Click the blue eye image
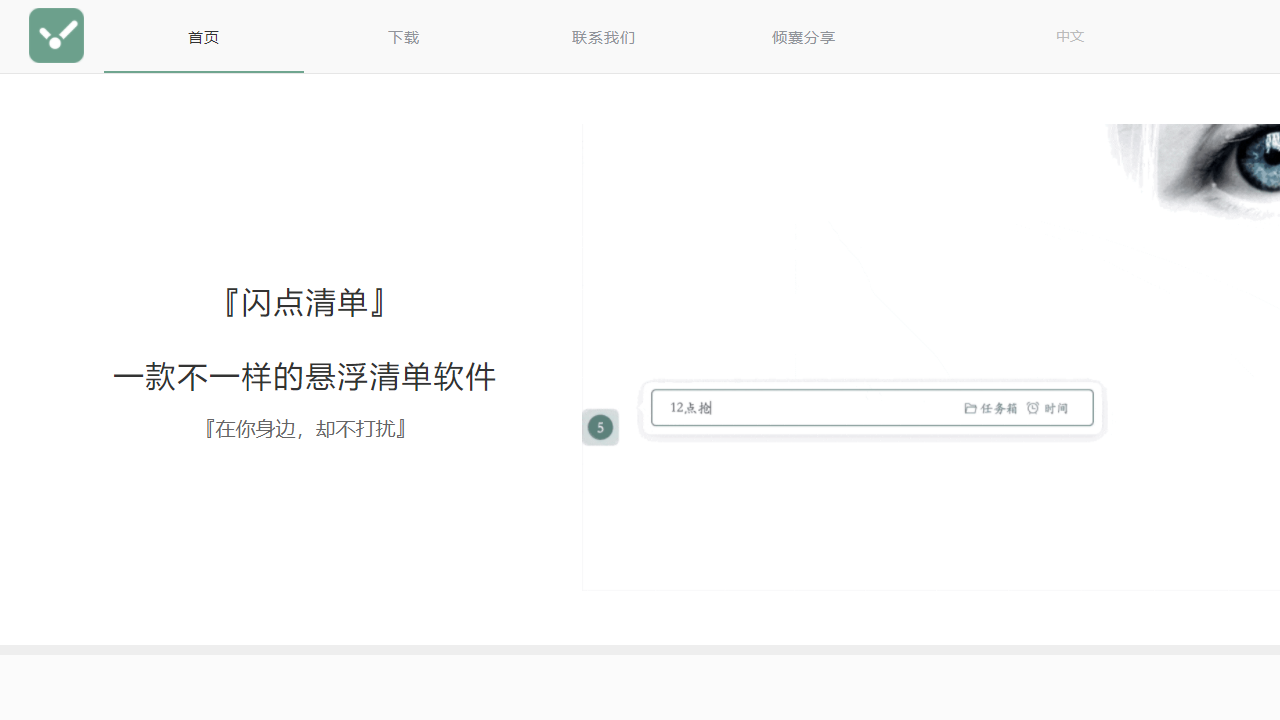This screenshot has width=1280, height=720. [1193, 170]
